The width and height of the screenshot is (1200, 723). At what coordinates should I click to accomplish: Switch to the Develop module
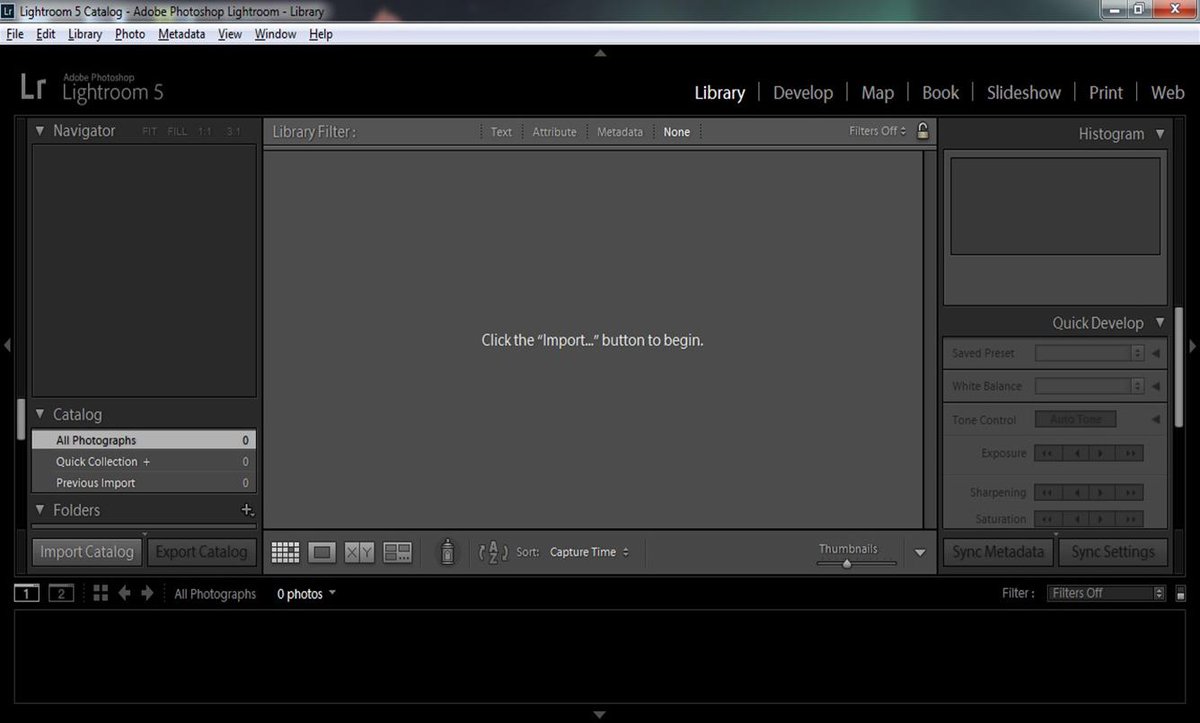click(x=803, y=93)
